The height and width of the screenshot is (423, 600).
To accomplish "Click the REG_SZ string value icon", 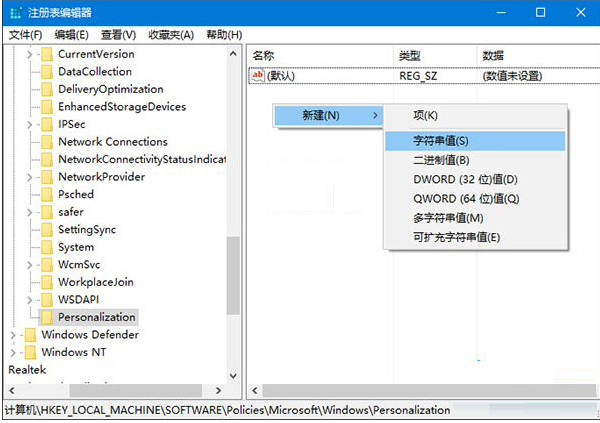I will pyautogui.click(x=258, y=76).
